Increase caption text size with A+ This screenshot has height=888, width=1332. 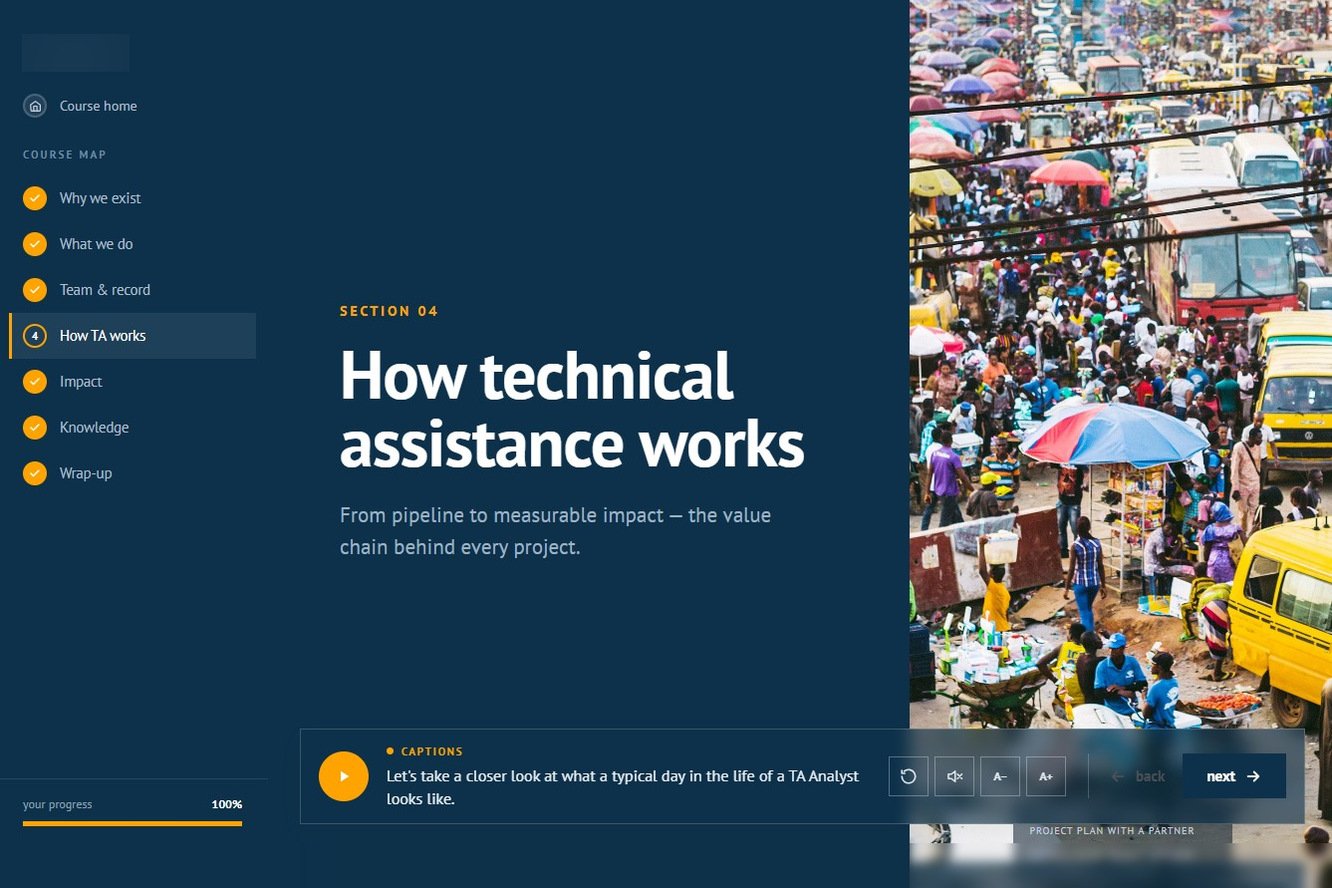tap(1046, 776)
